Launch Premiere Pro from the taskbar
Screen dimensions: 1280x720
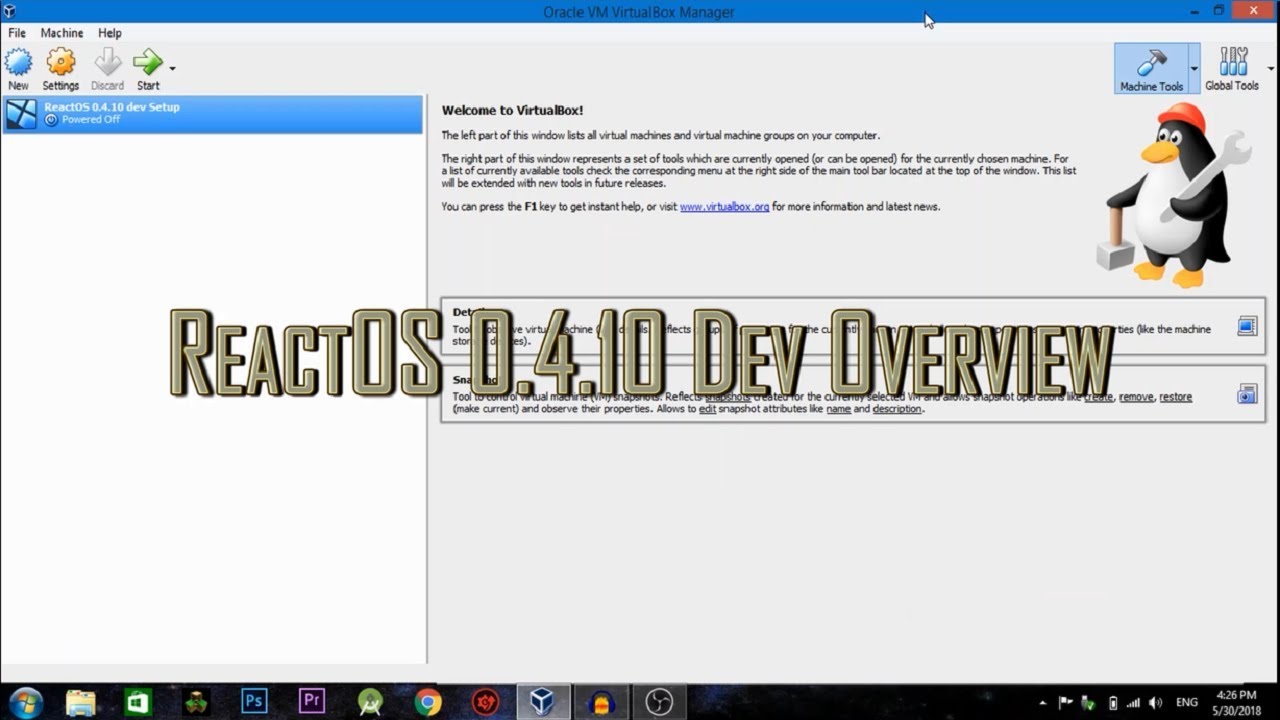pyautogui.click(x=312, y=703)
